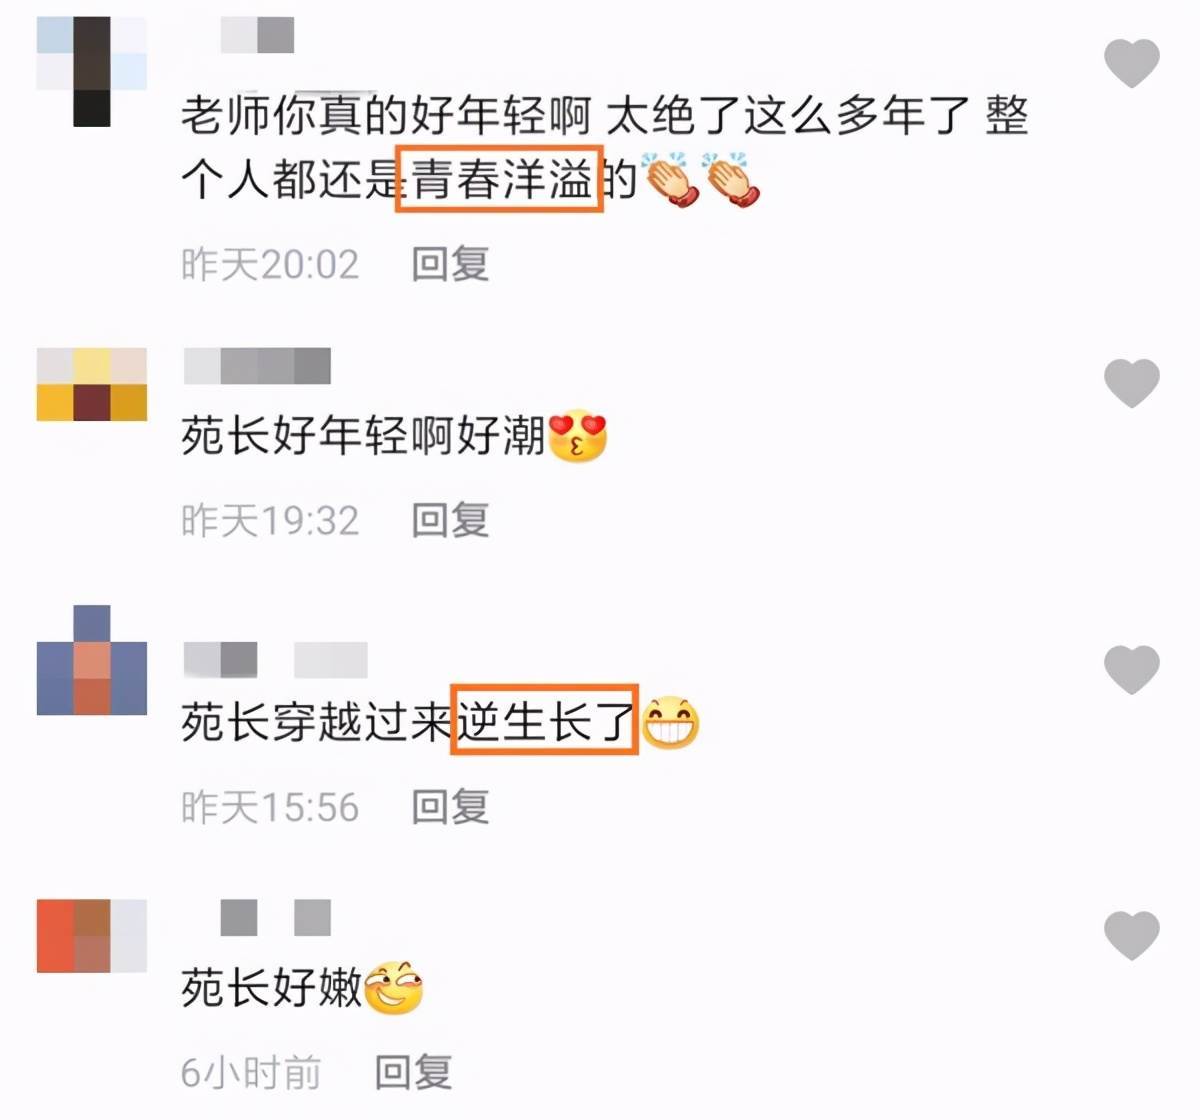
Task: Open avatar of the 老师你真的好年轻 commenter
Action: point(92,72)
